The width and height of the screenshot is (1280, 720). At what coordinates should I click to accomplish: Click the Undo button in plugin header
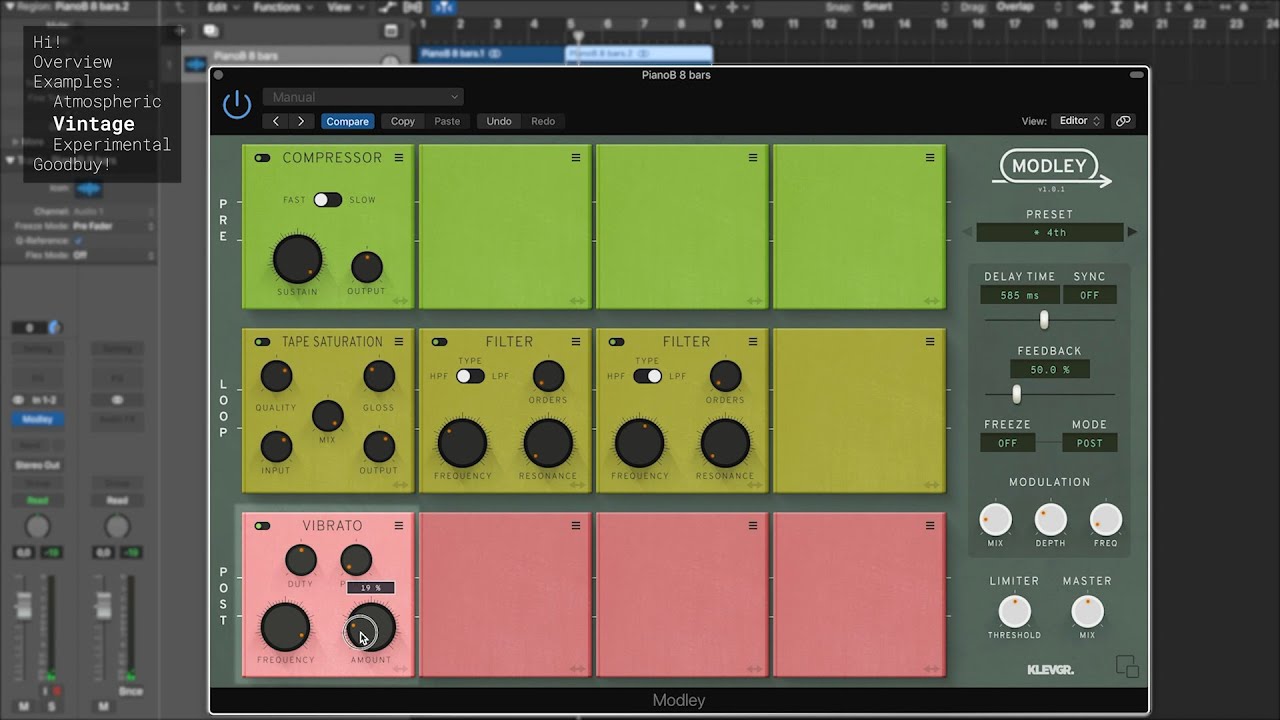click(x=499, y=121)
